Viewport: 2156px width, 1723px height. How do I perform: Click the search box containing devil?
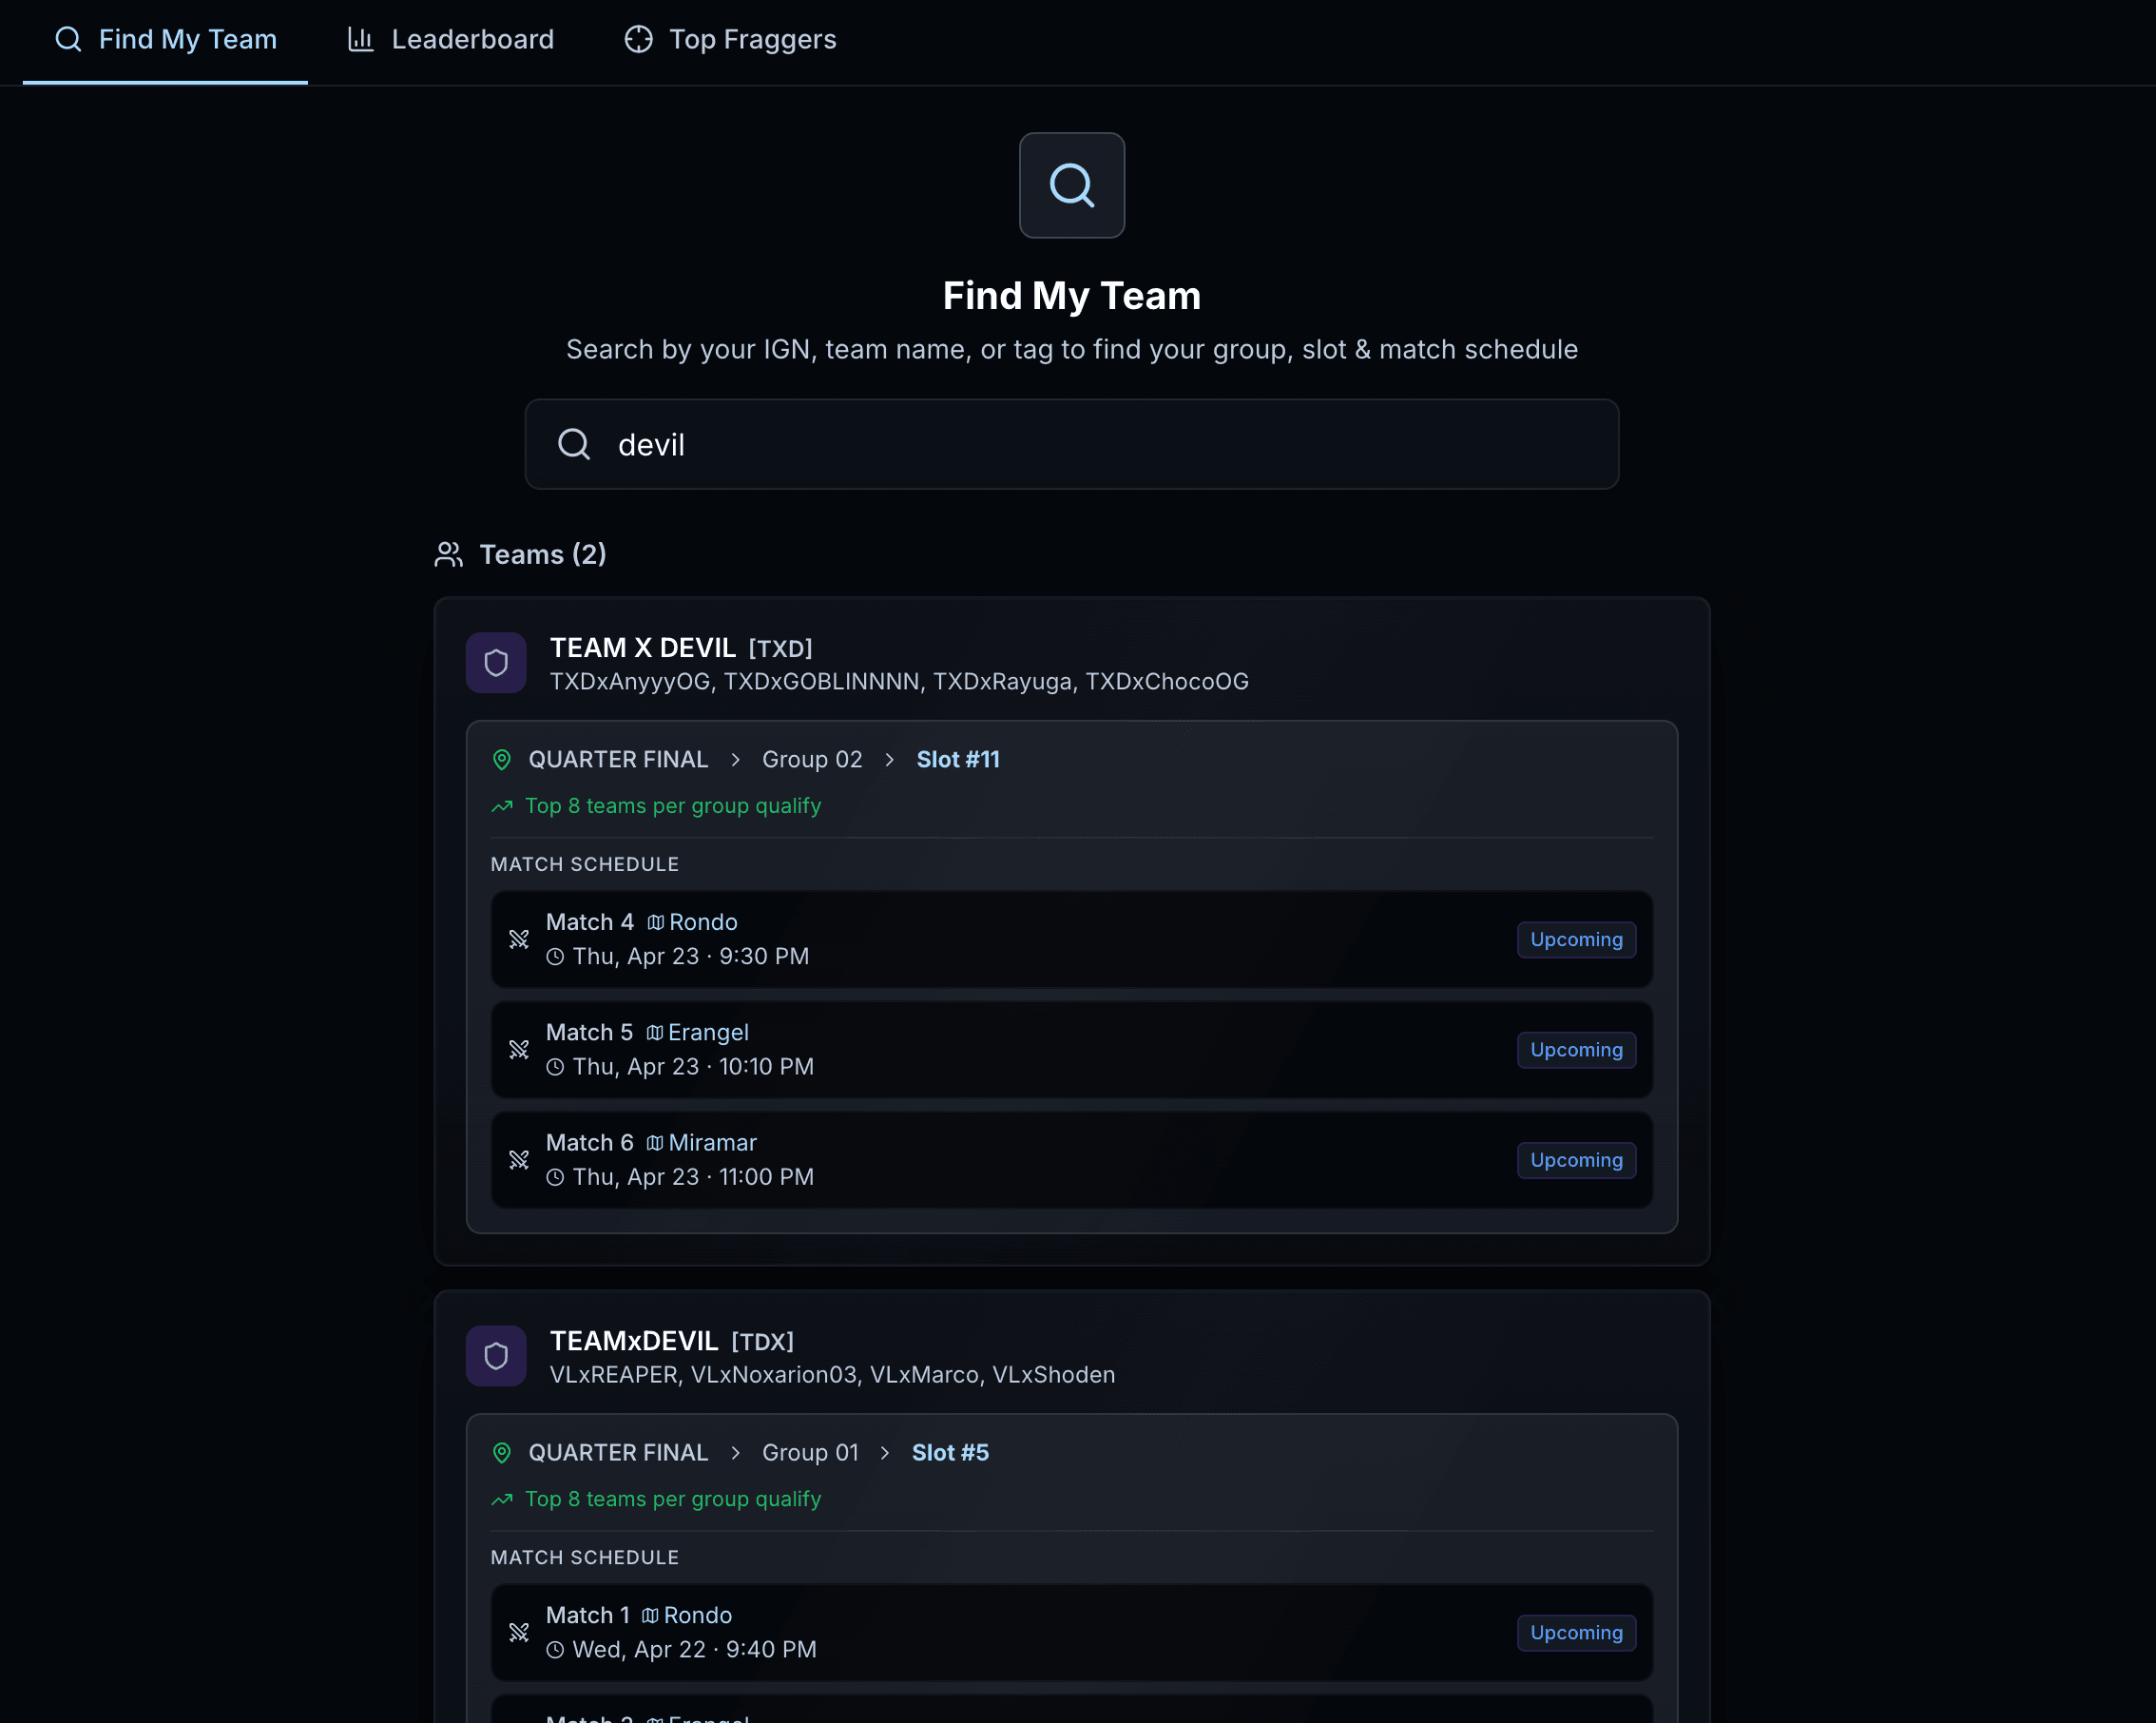1072,444
